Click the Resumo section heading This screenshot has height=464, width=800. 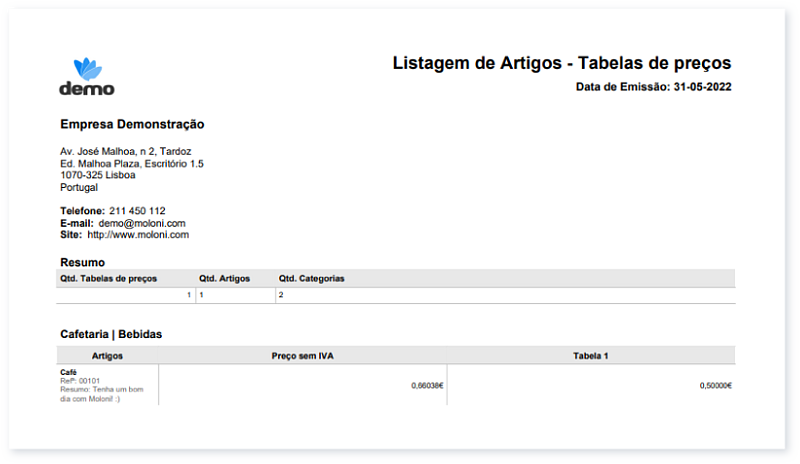pyautogui.click(x=82, y=262)
